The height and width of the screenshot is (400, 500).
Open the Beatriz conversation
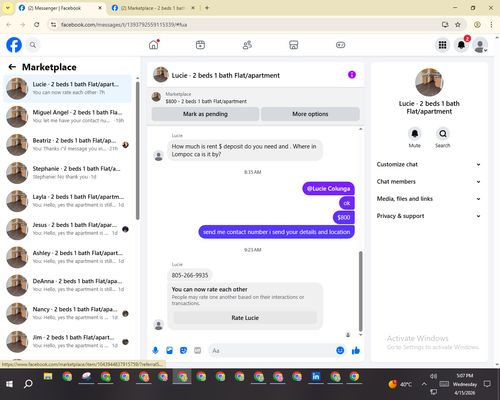pyautogui.click(x=67, y=145)
